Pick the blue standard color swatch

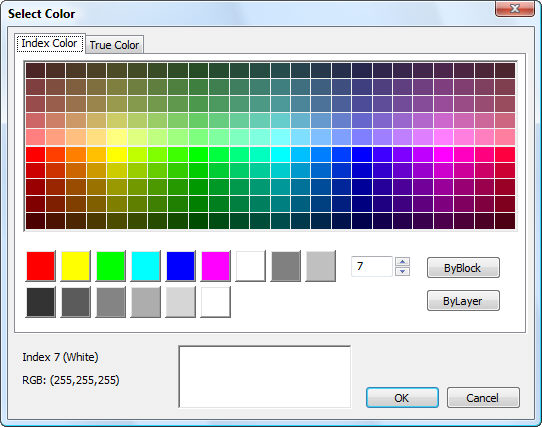(181, 266)
